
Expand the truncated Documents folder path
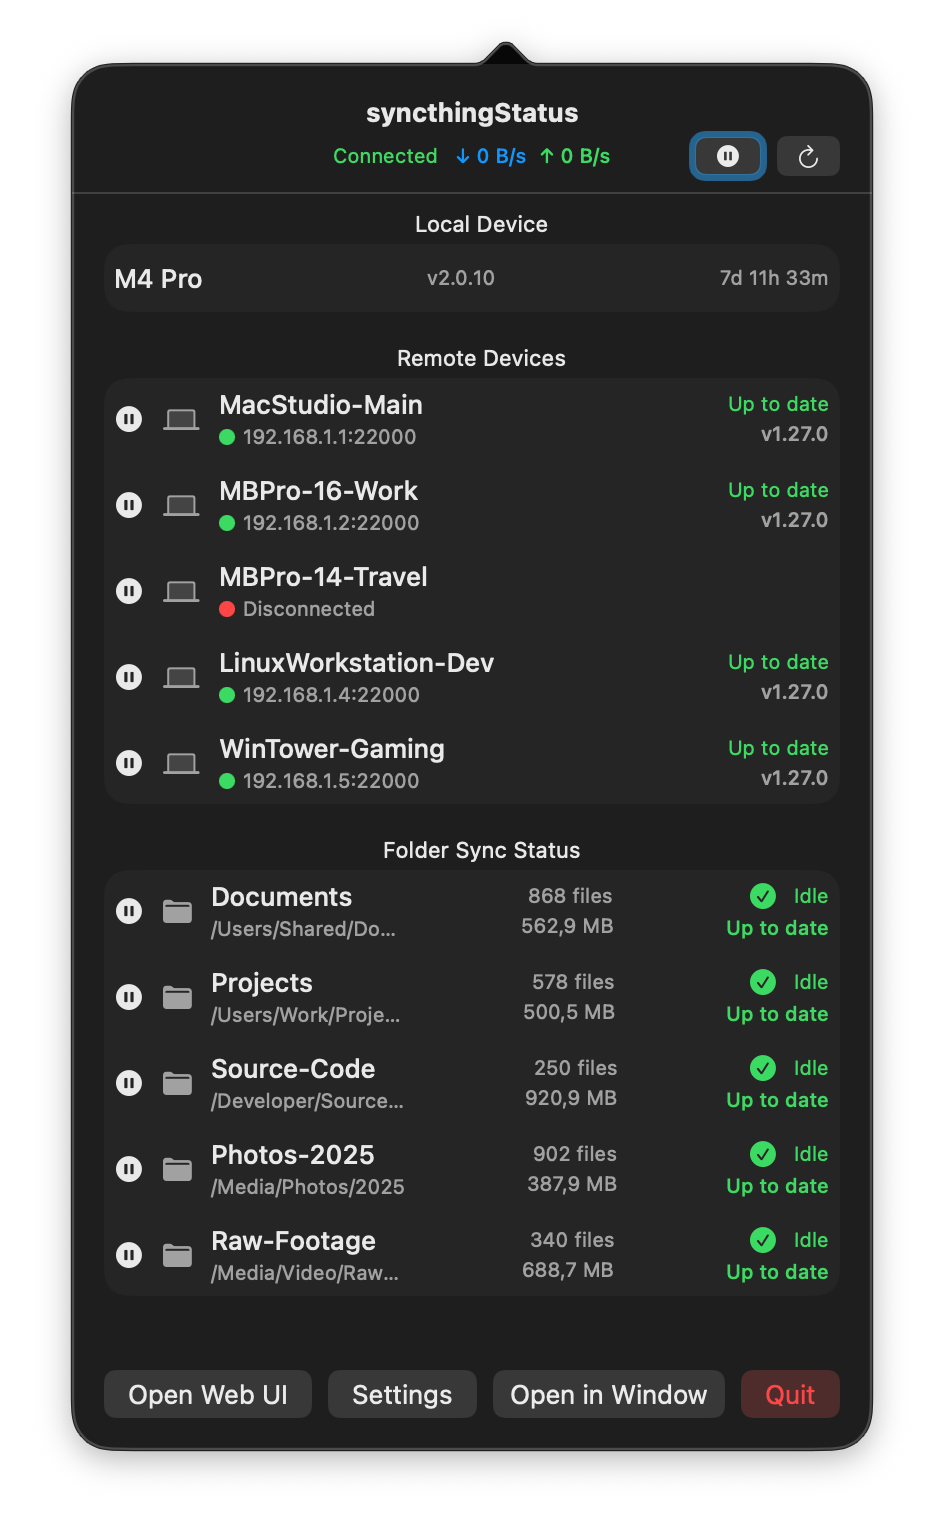[x=303, y=929]
